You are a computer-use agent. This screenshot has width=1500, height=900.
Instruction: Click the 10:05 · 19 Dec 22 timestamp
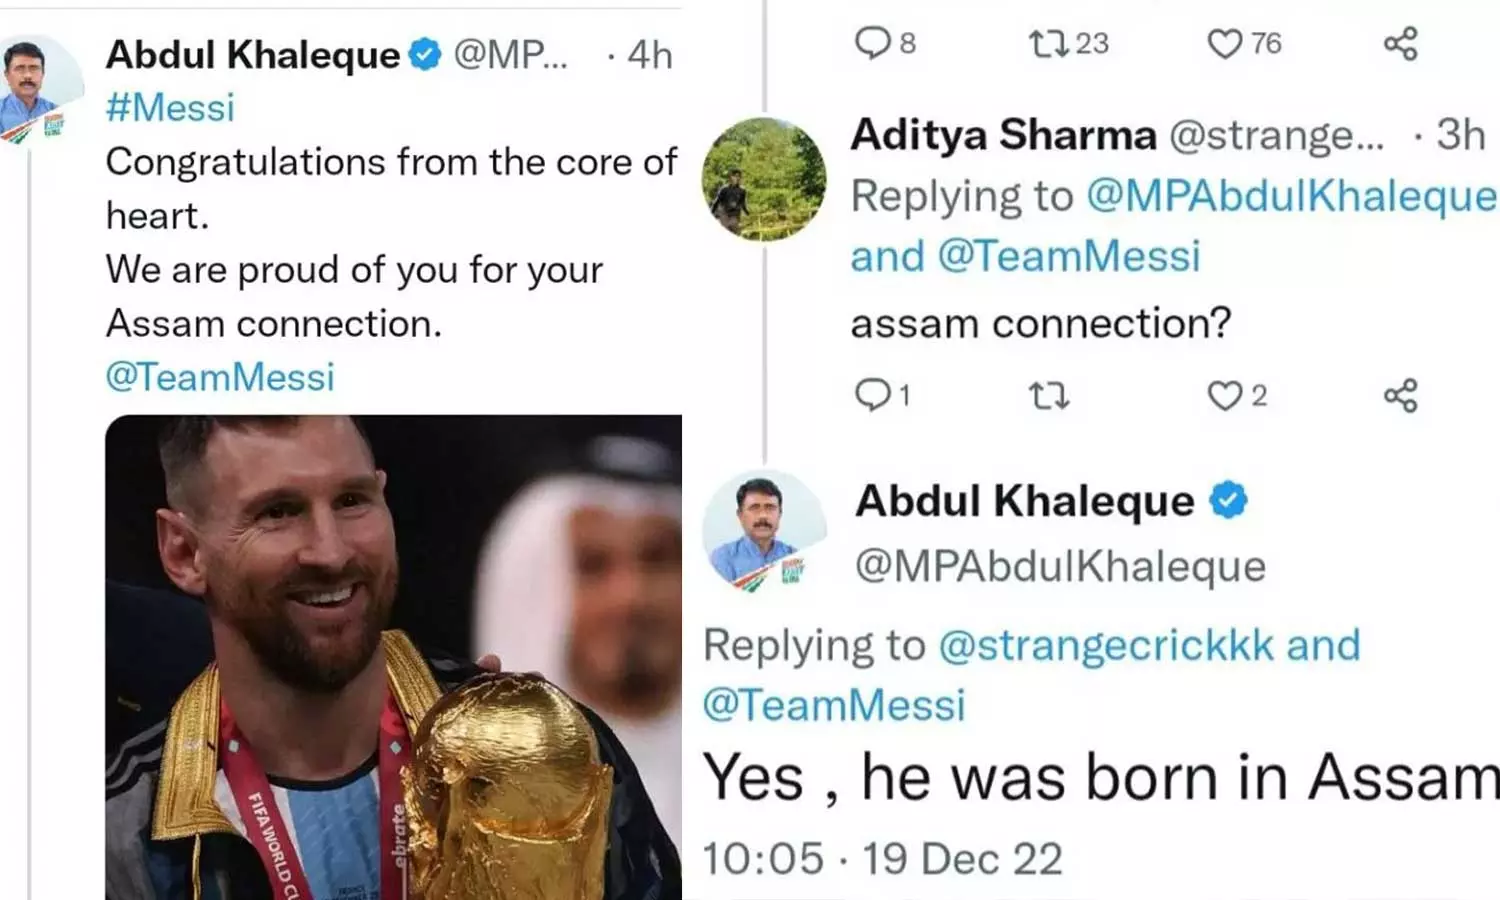[x=882, y=859]
